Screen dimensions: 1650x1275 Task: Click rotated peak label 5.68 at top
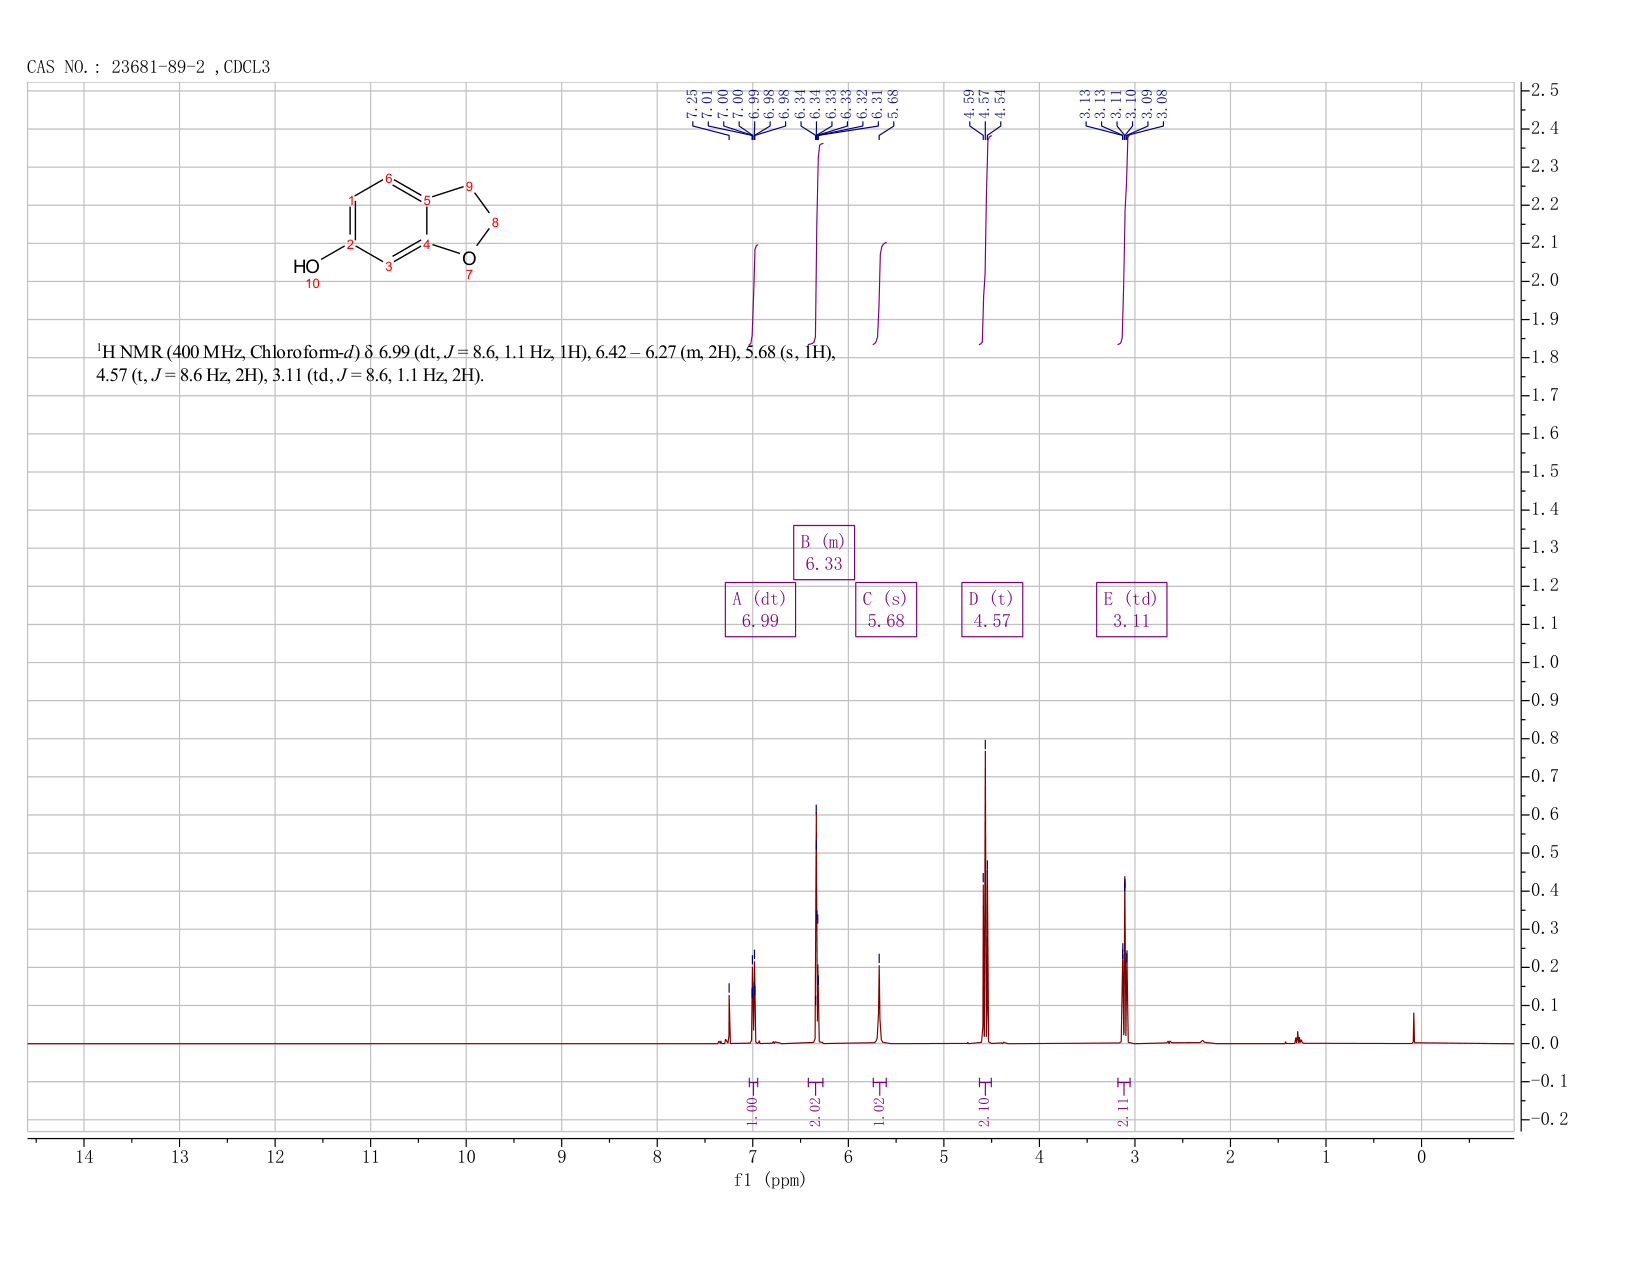(x=893, y=105)
